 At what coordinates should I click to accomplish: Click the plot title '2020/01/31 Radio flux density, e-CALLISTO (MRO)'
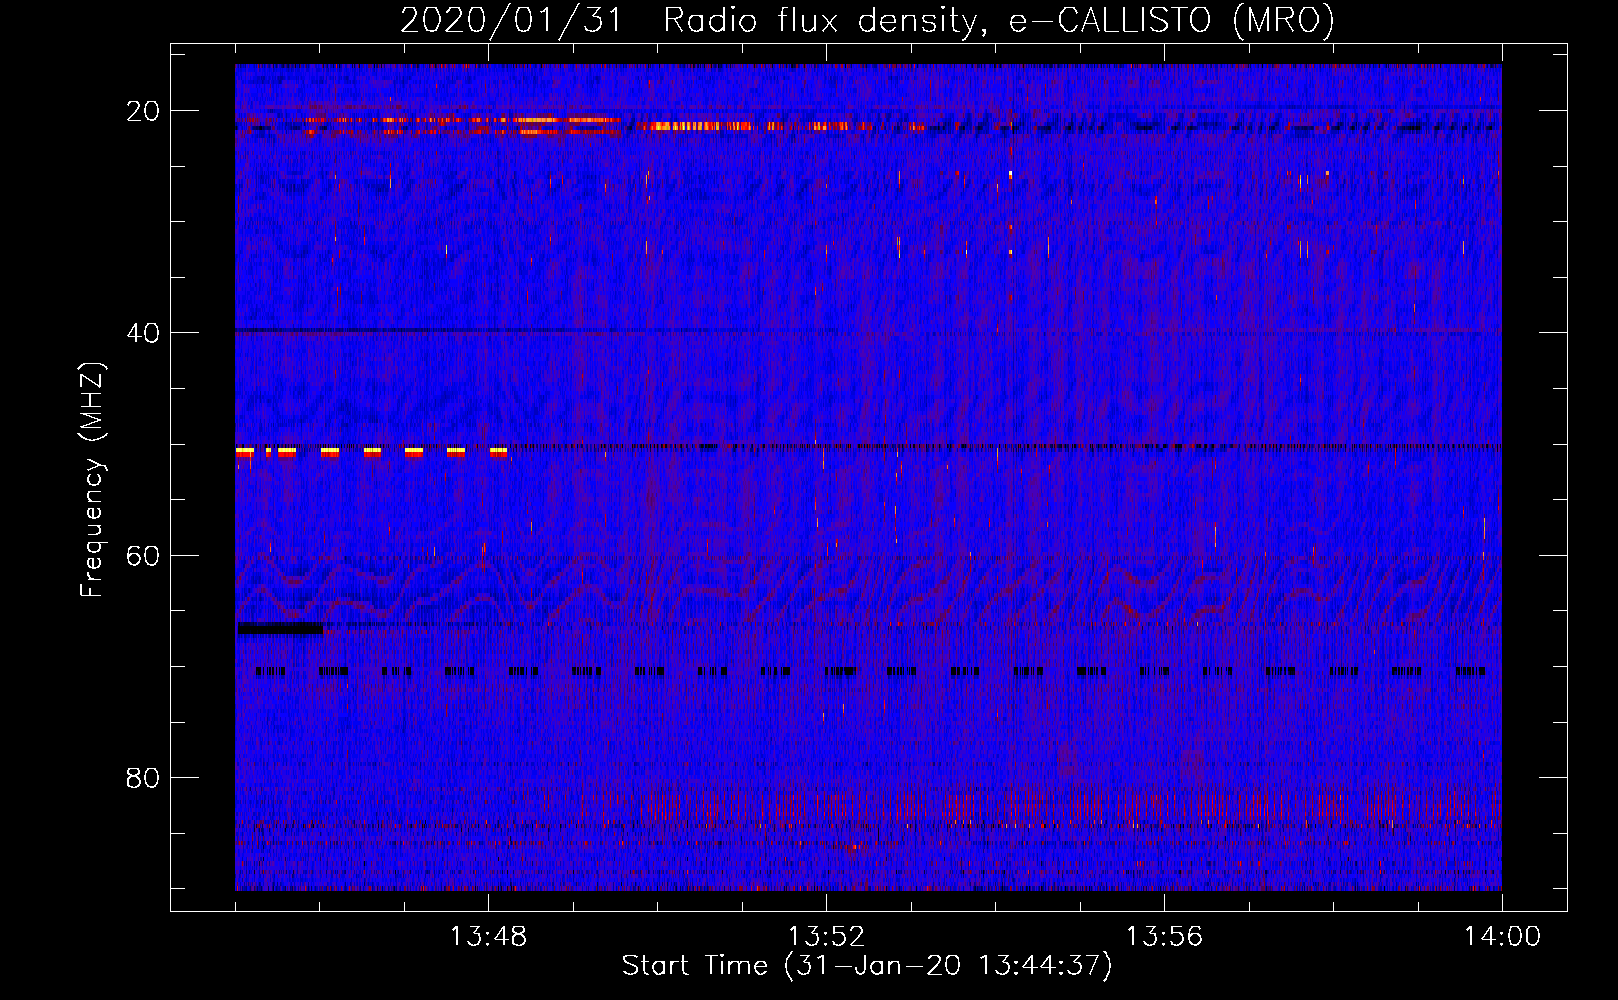tap(867, 20)
